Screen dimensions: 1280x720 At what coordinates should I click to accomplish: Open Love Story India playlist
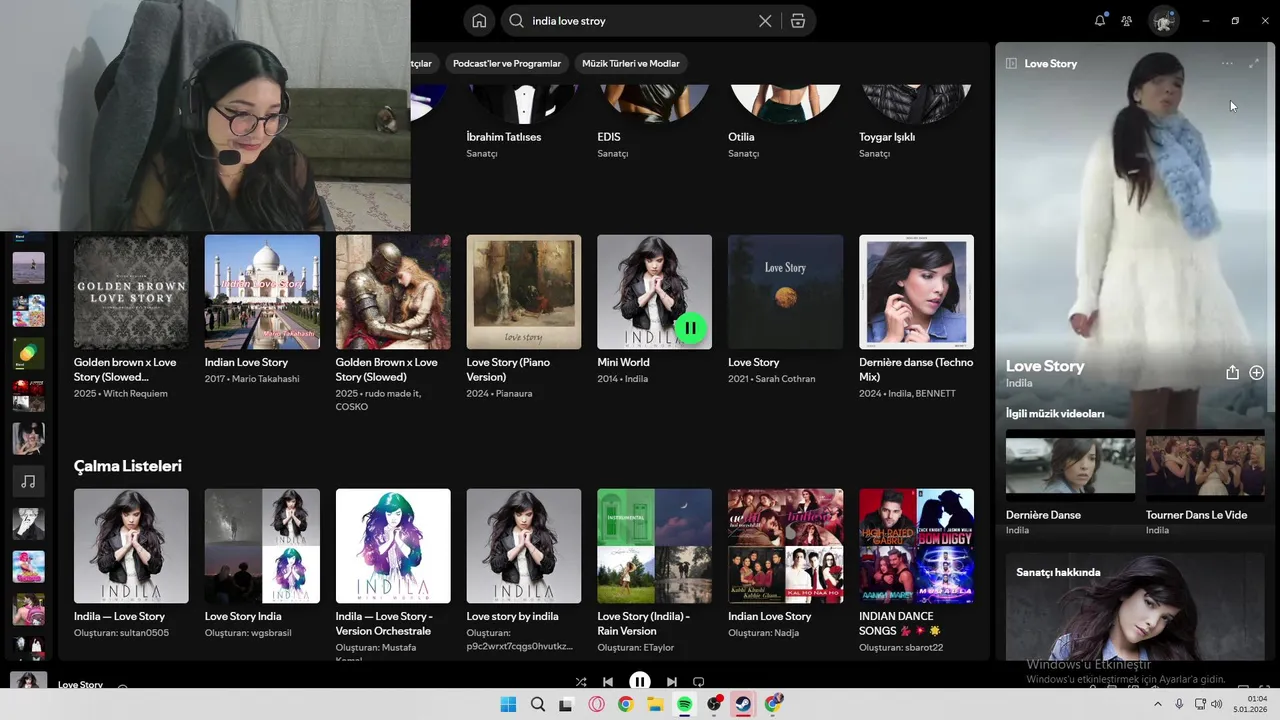262,546
